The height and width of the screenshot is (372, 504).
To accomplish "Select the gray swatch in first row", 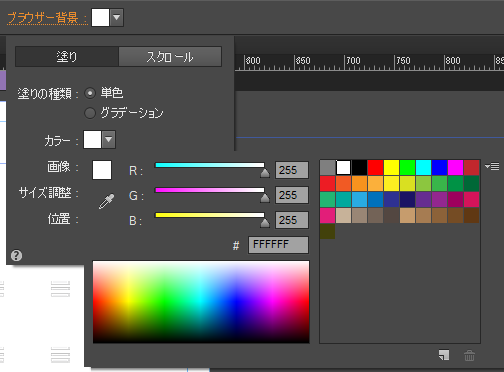I will pos(327,167).
